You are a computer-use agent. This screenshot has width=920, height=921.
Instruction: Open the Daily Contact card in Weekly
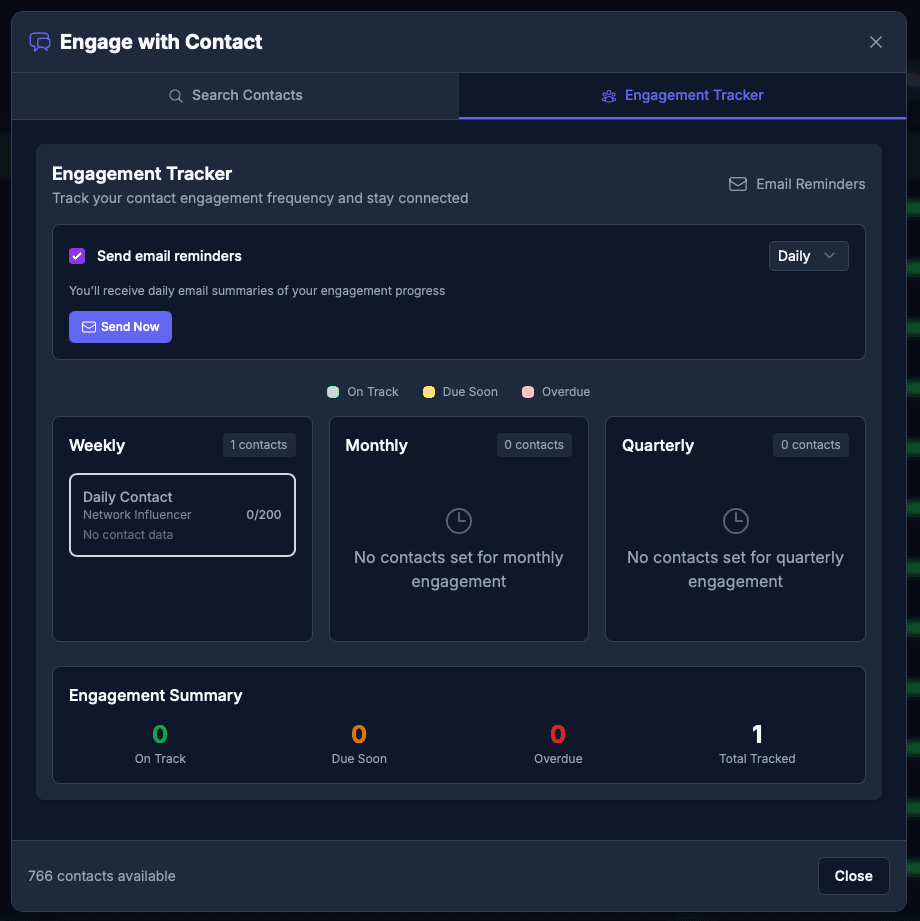coord(182,515)
